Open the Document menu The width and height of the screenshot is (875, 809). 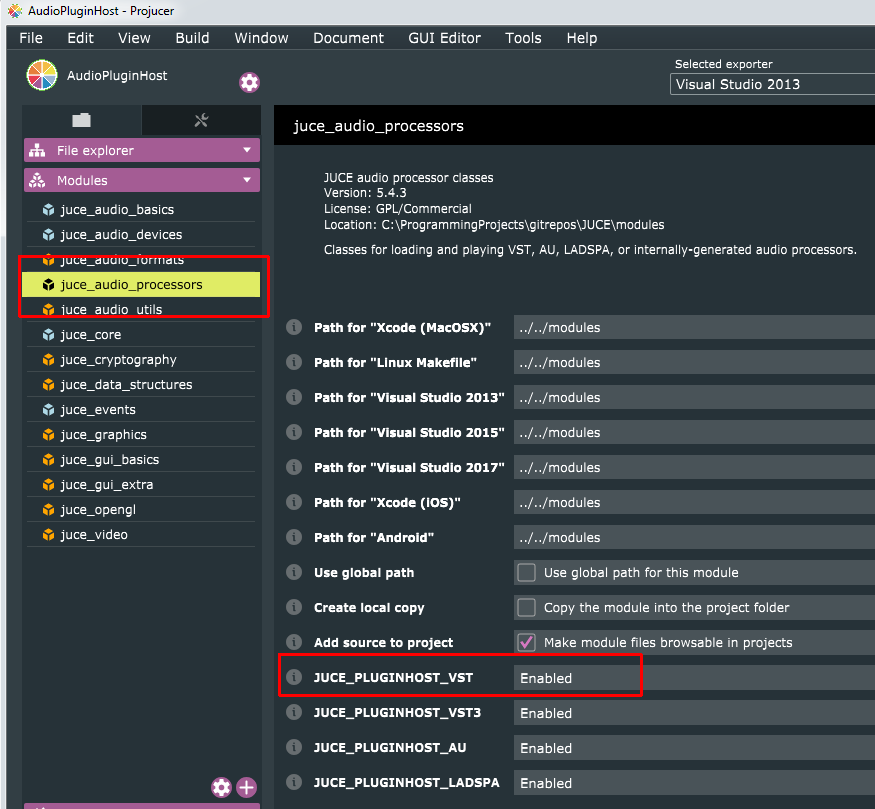[x=348, y=38]
